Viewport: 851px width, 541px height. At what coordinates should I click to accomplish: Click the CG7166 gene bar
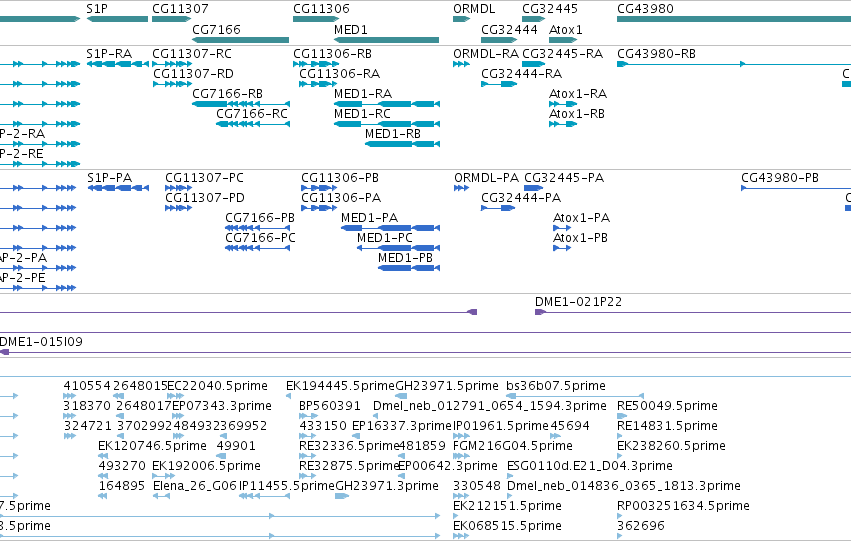(x=240, y=40)
